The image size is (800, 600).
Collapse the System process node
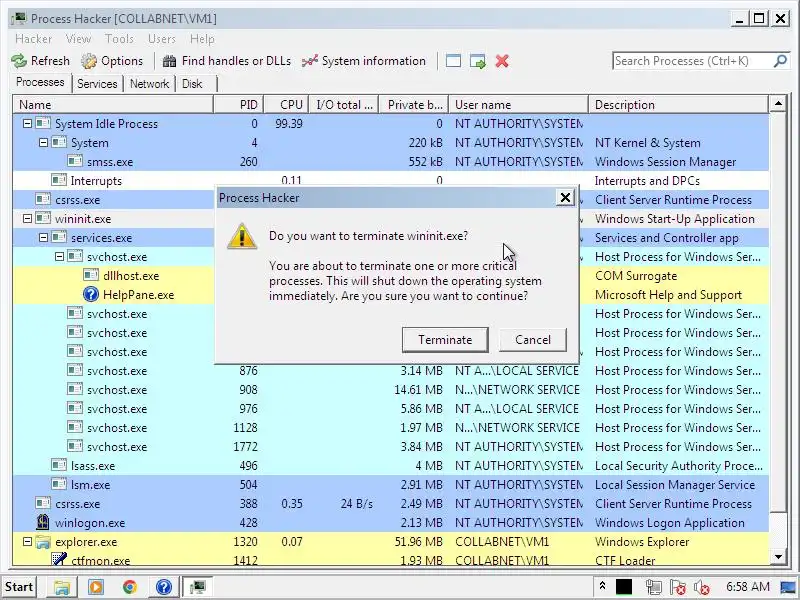(44, 143)
